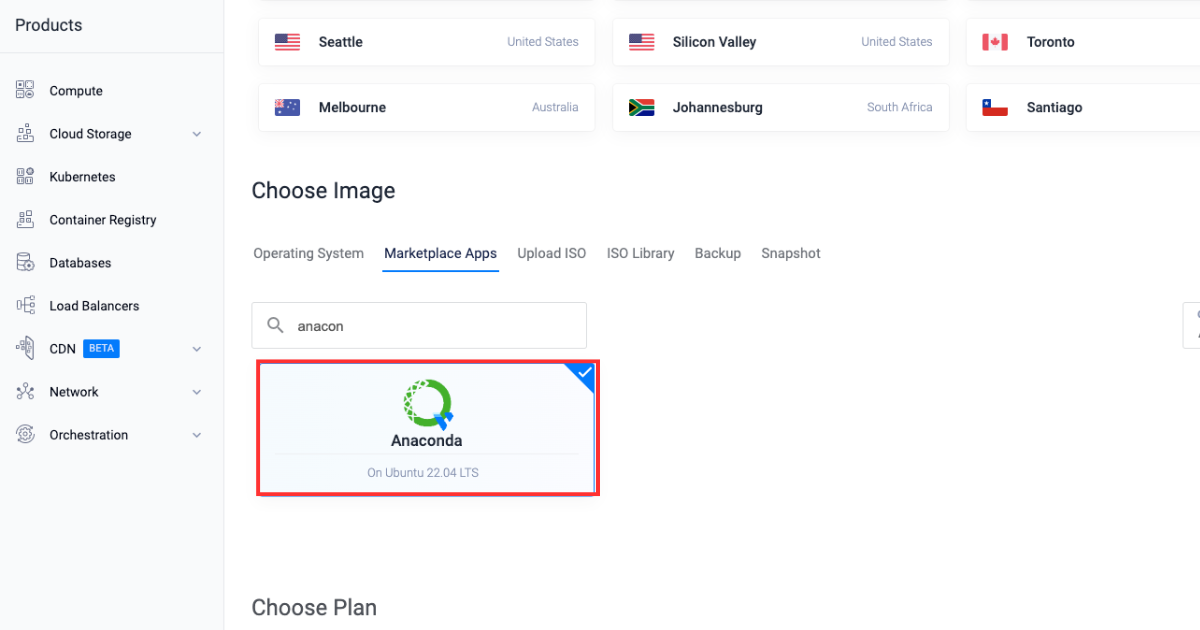Click the Choose Image heading
1200x630 pixels.
[323, 191]
